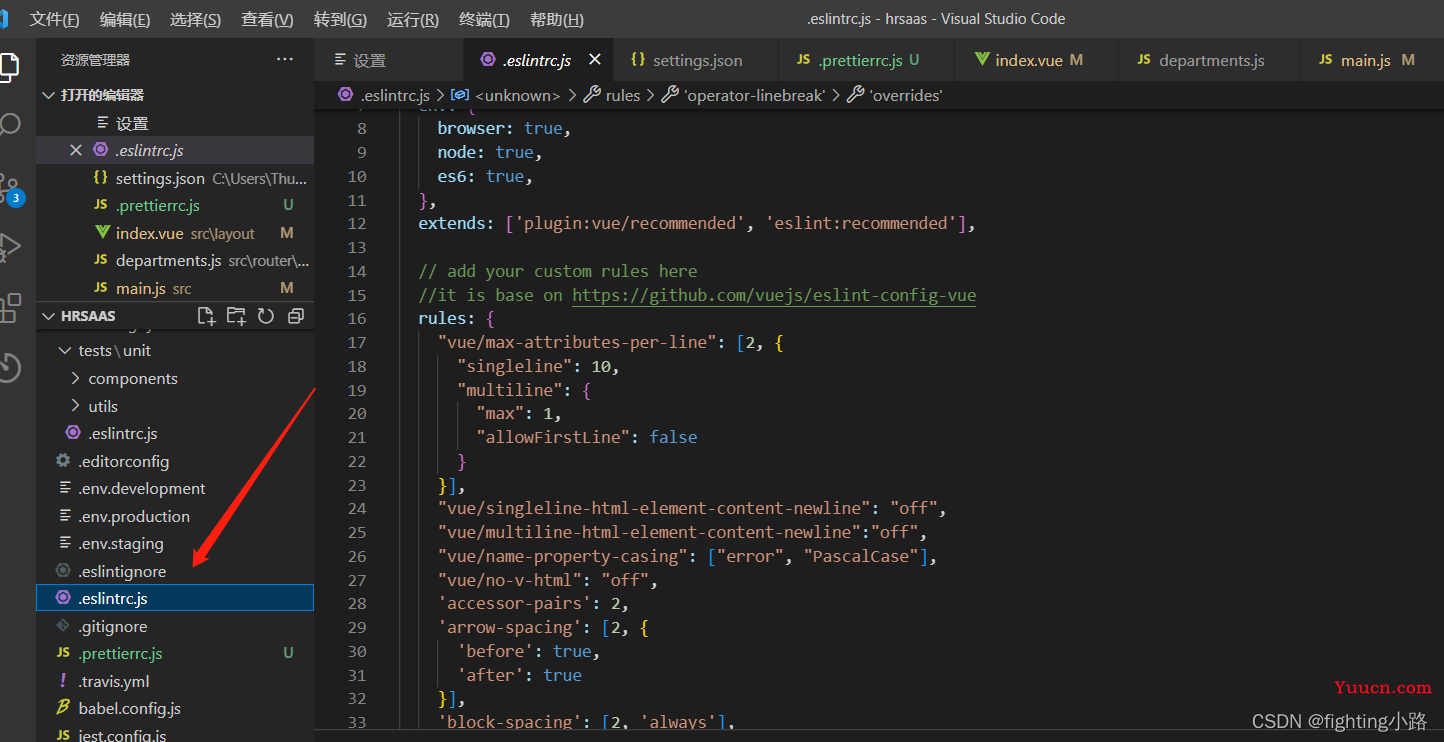This screenshot has width=1444, height=742.
Task: Select .eslintrc.js in the breadcrumb
Action: click(x=394, y=95)
